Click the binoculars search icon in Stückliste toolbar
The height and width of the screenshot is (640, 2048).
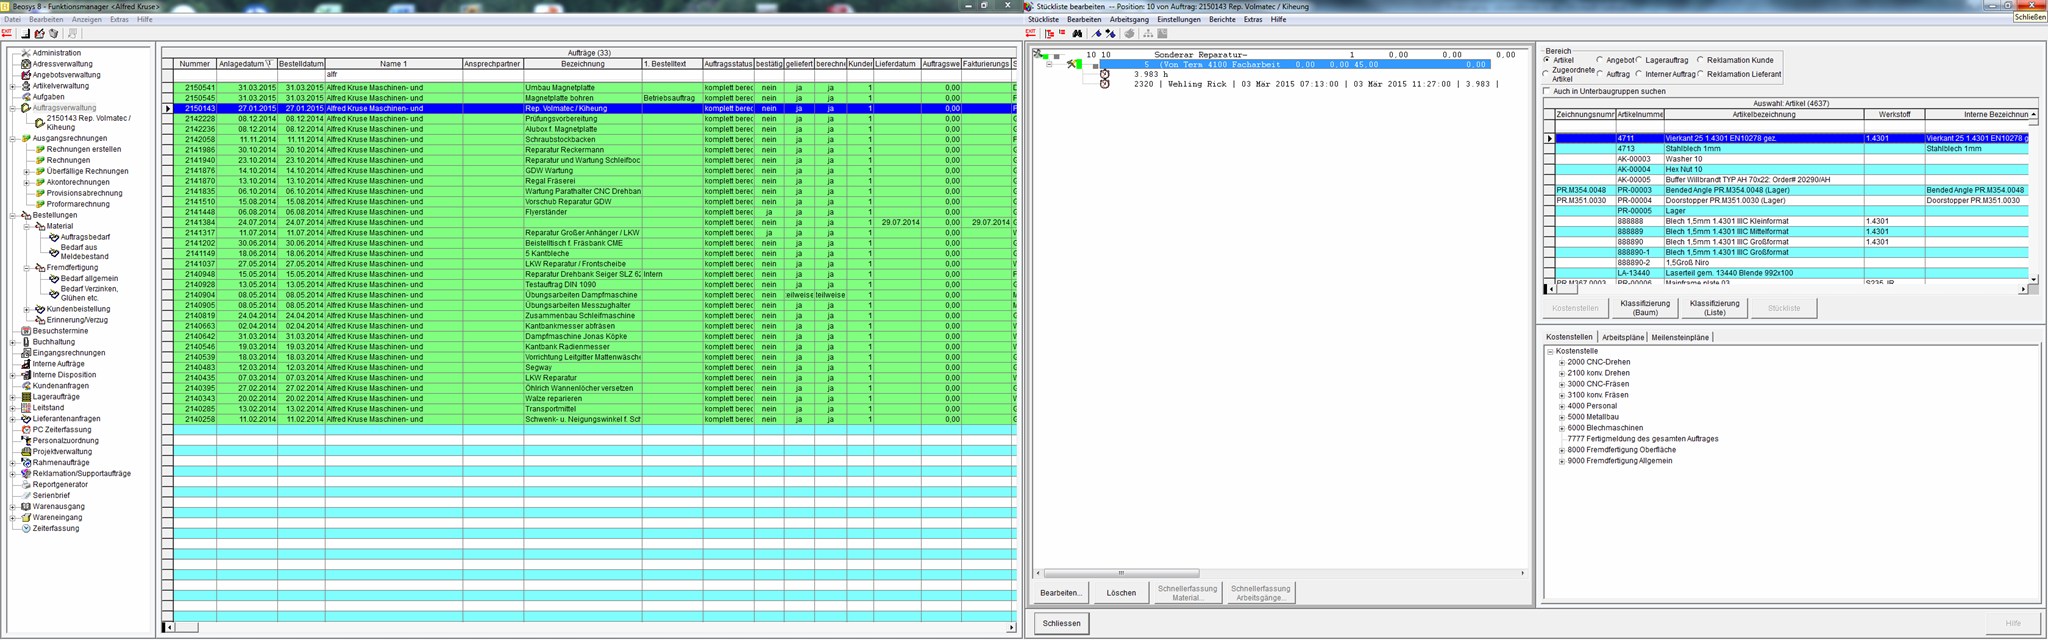pyautogui.click(x=1077, y=33)
